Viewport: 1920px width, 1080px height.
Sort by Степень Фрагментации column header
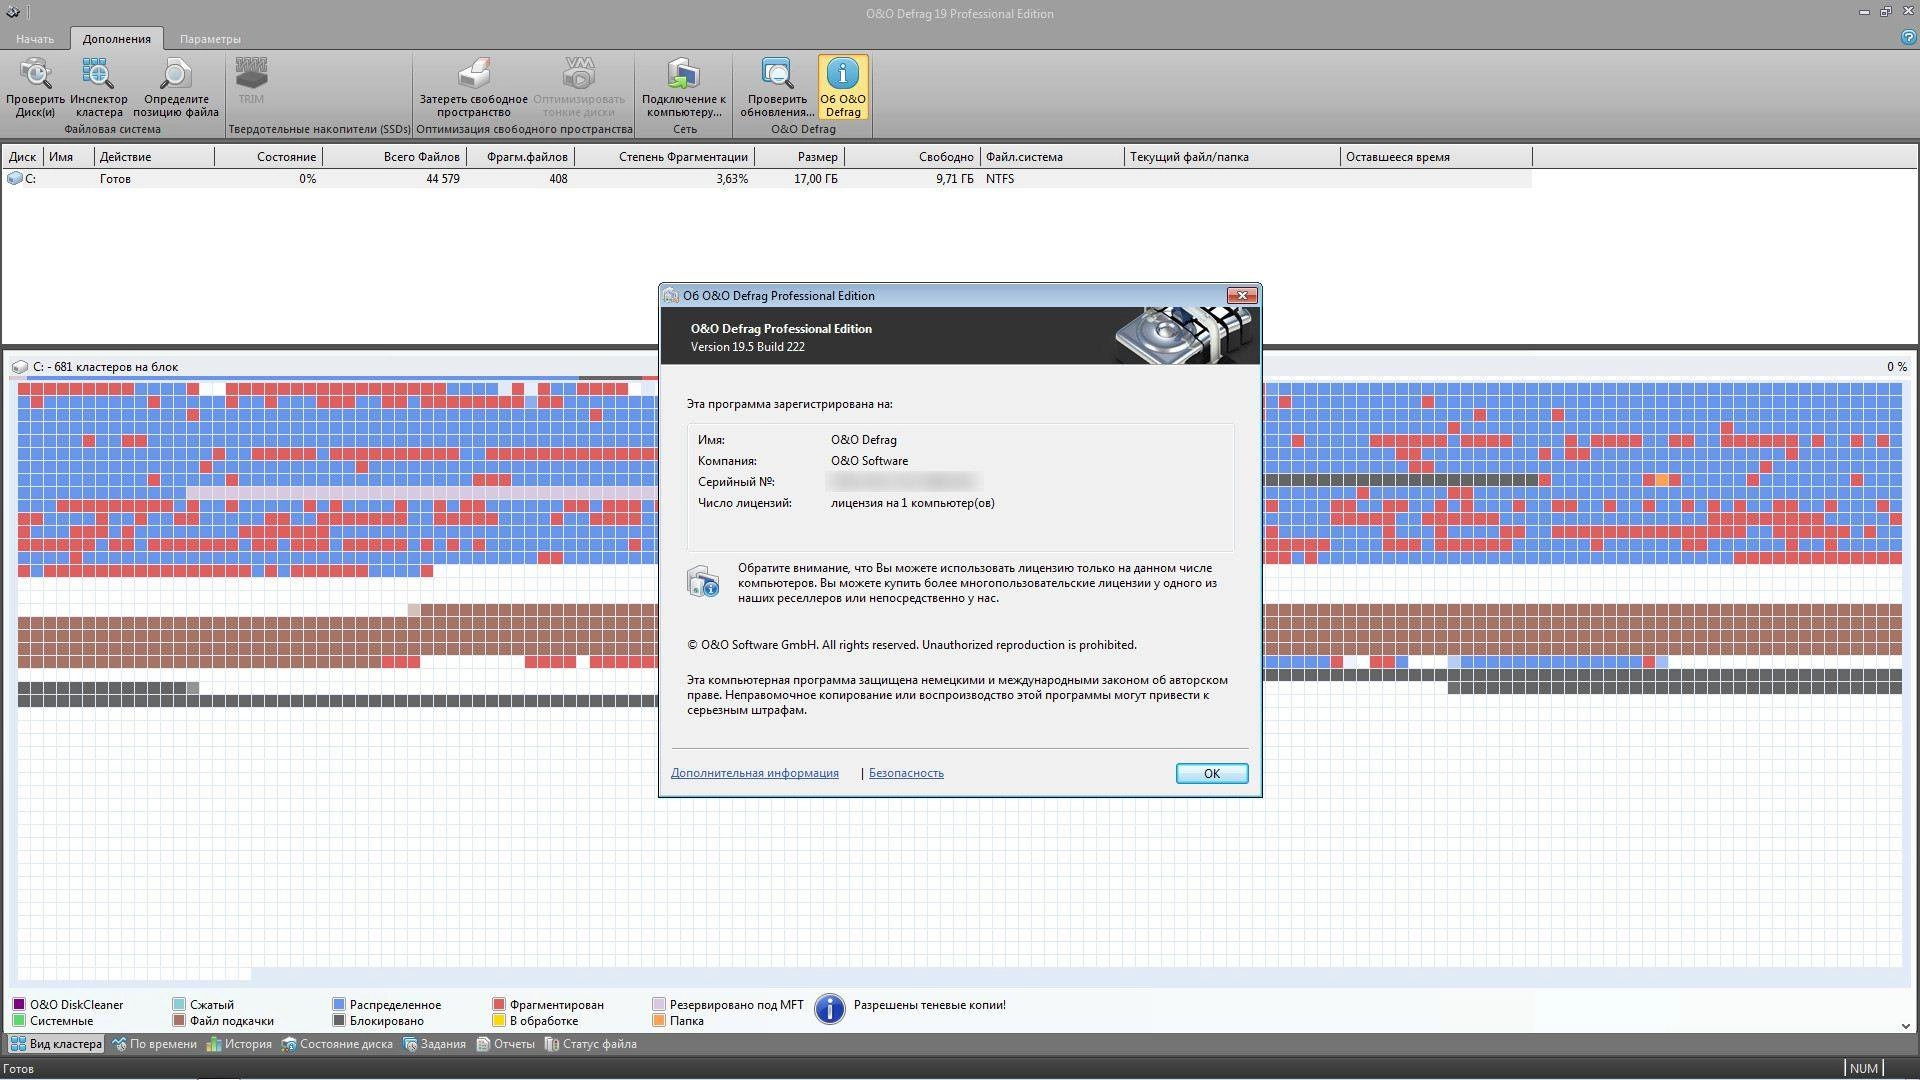click(664, 157)
